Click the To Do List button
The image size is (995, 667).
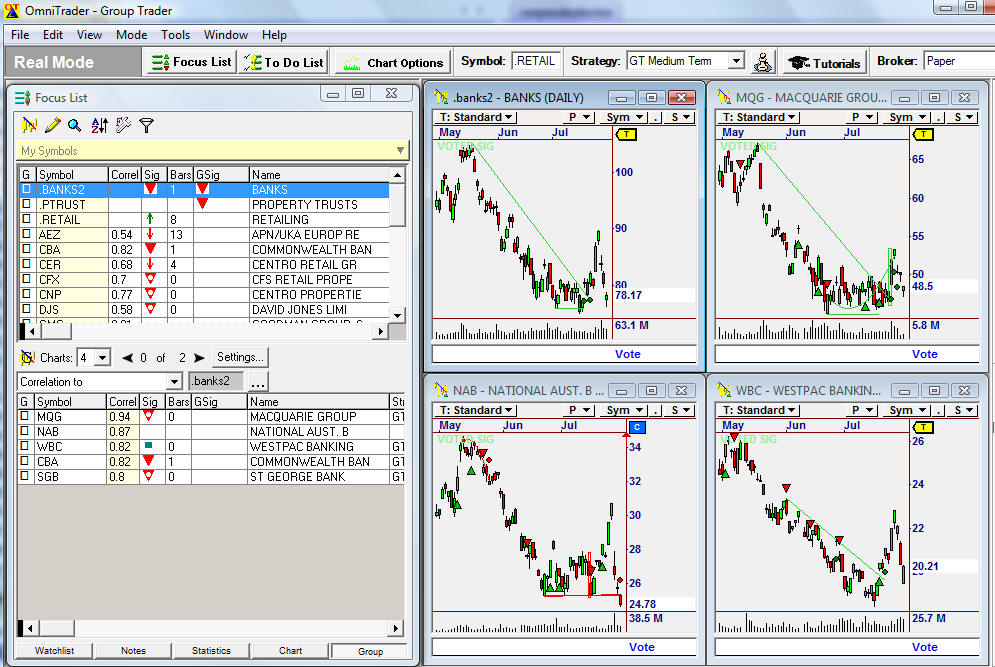(x=284, y=62)
